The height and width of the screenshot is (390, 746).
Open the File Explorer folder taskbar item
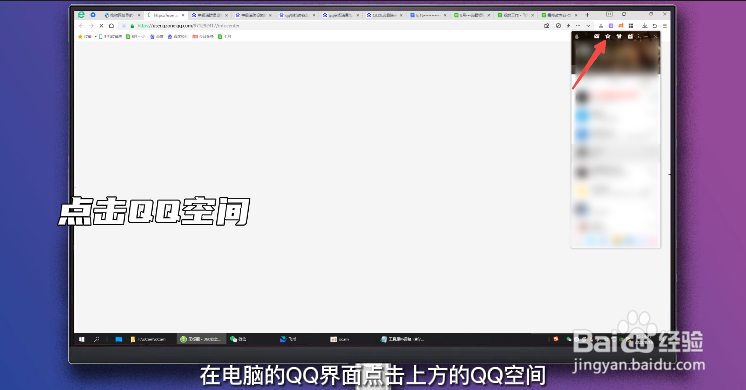[x=148, y=339]
